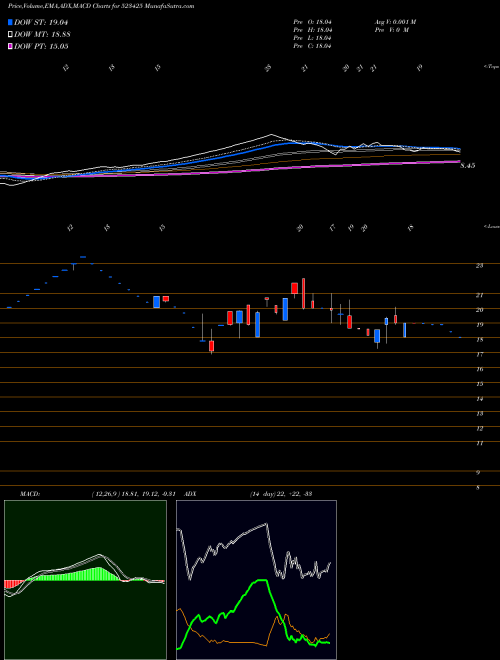Click the price axis label 16
This screenshot has width=500, height=660.
coord(479,369)
